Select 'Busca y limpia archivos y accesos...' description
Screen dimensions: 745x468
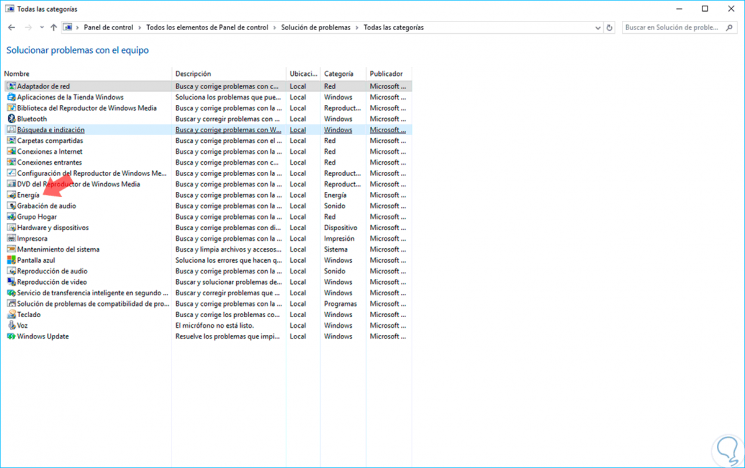coord(229,249)
